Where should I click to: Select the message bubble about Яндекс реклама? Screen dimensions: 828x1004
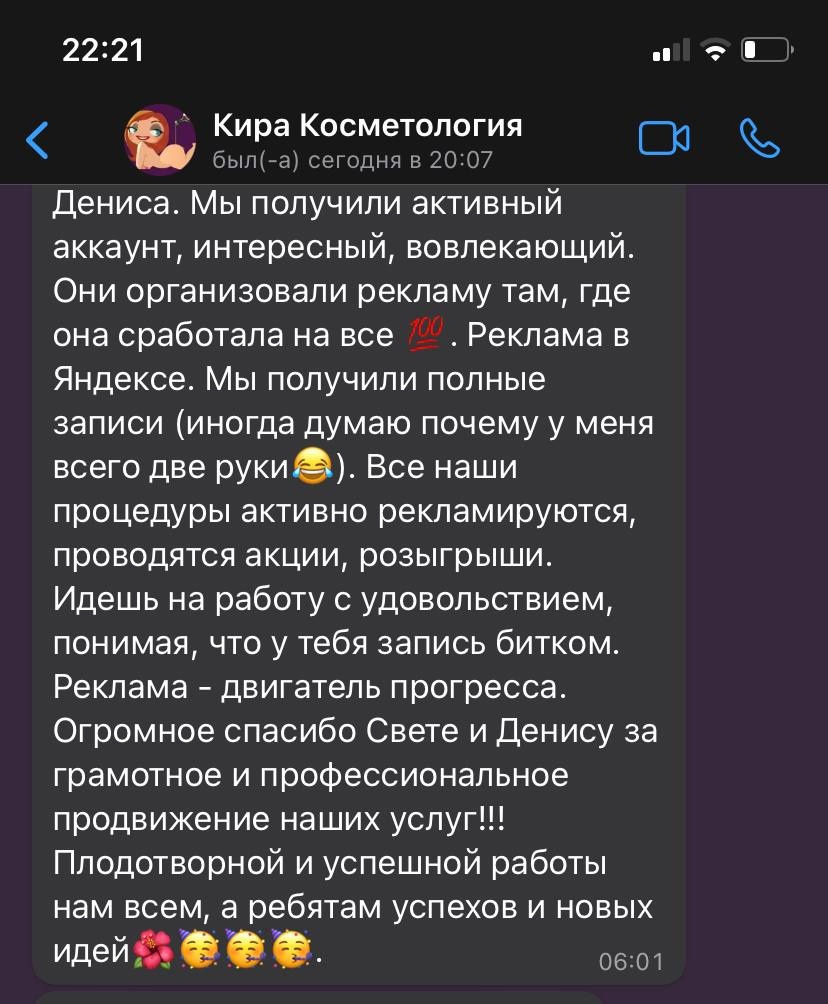359,584
